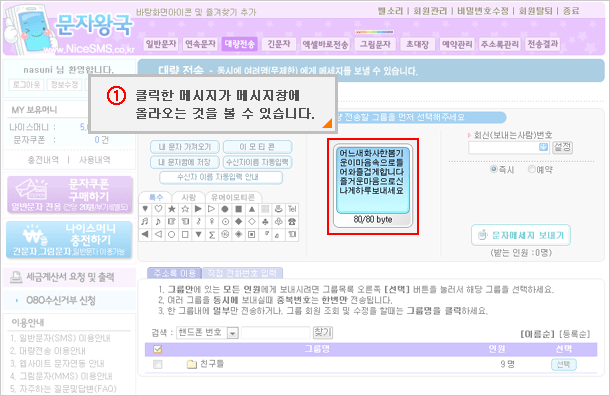The width and height of the screenshot is (610, 396).
Task: Insert the outline star symbol
Action: tap(185, 209)
